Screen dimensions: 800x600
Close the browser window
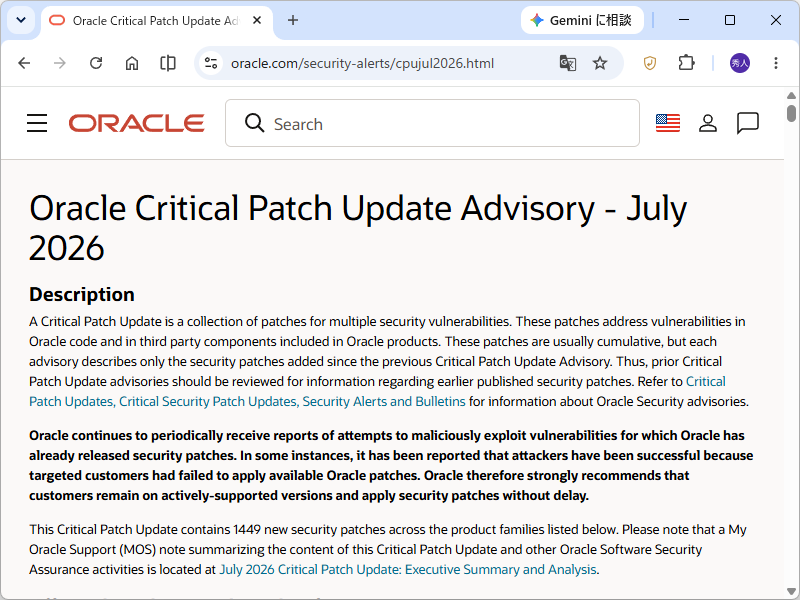[x=776, y=20]
